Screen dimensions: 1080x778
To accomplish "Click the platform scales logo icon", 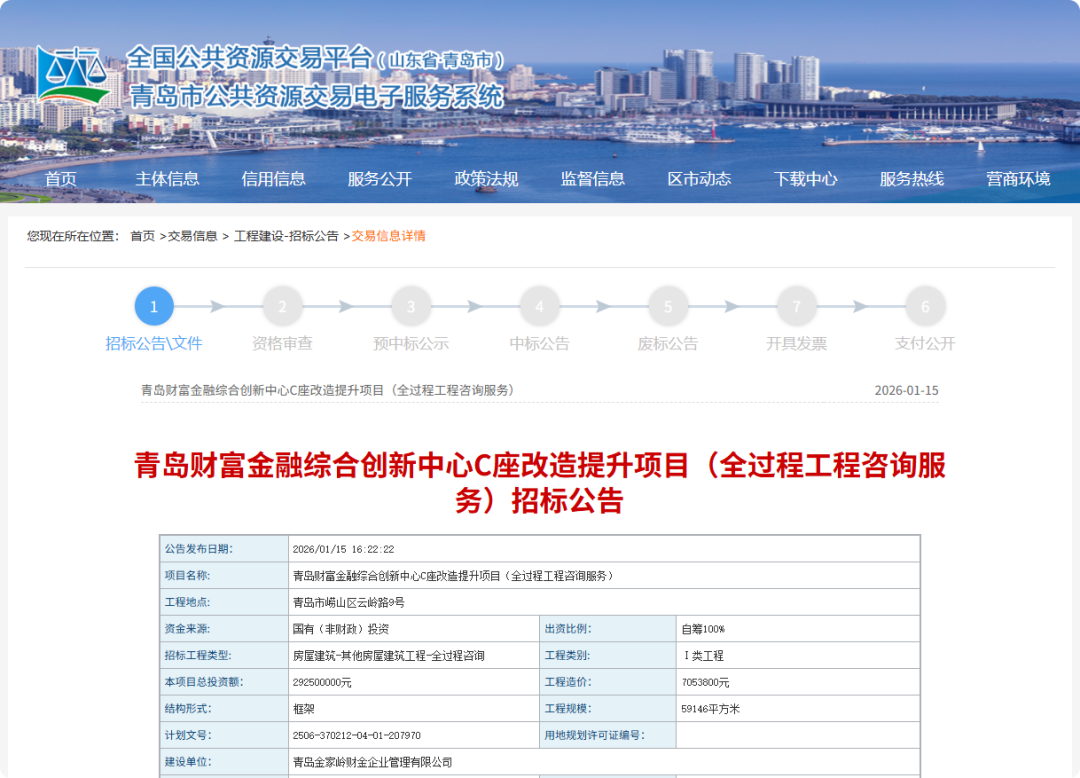I will [72, 76].
